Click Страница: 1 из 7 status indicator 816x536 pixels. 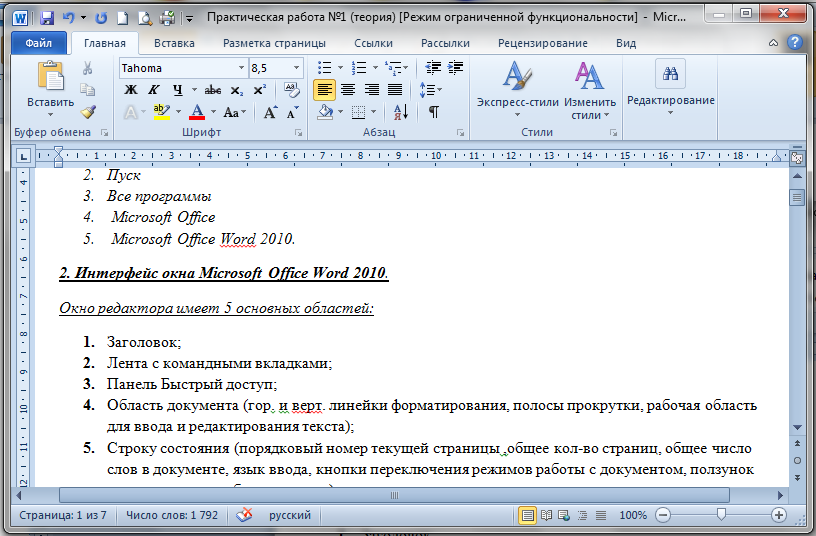[x=63, y=515]
